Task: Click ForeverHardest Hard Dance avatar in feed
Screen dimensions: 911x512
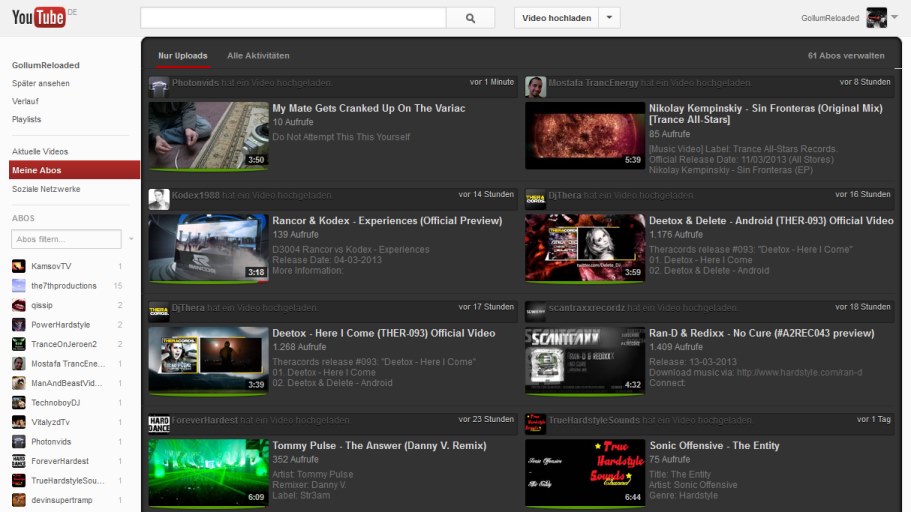Action: click(159, 424)
